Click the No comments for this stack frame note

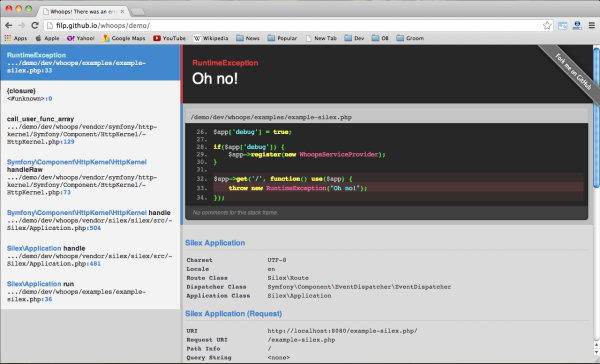click(x=235, y=212)
